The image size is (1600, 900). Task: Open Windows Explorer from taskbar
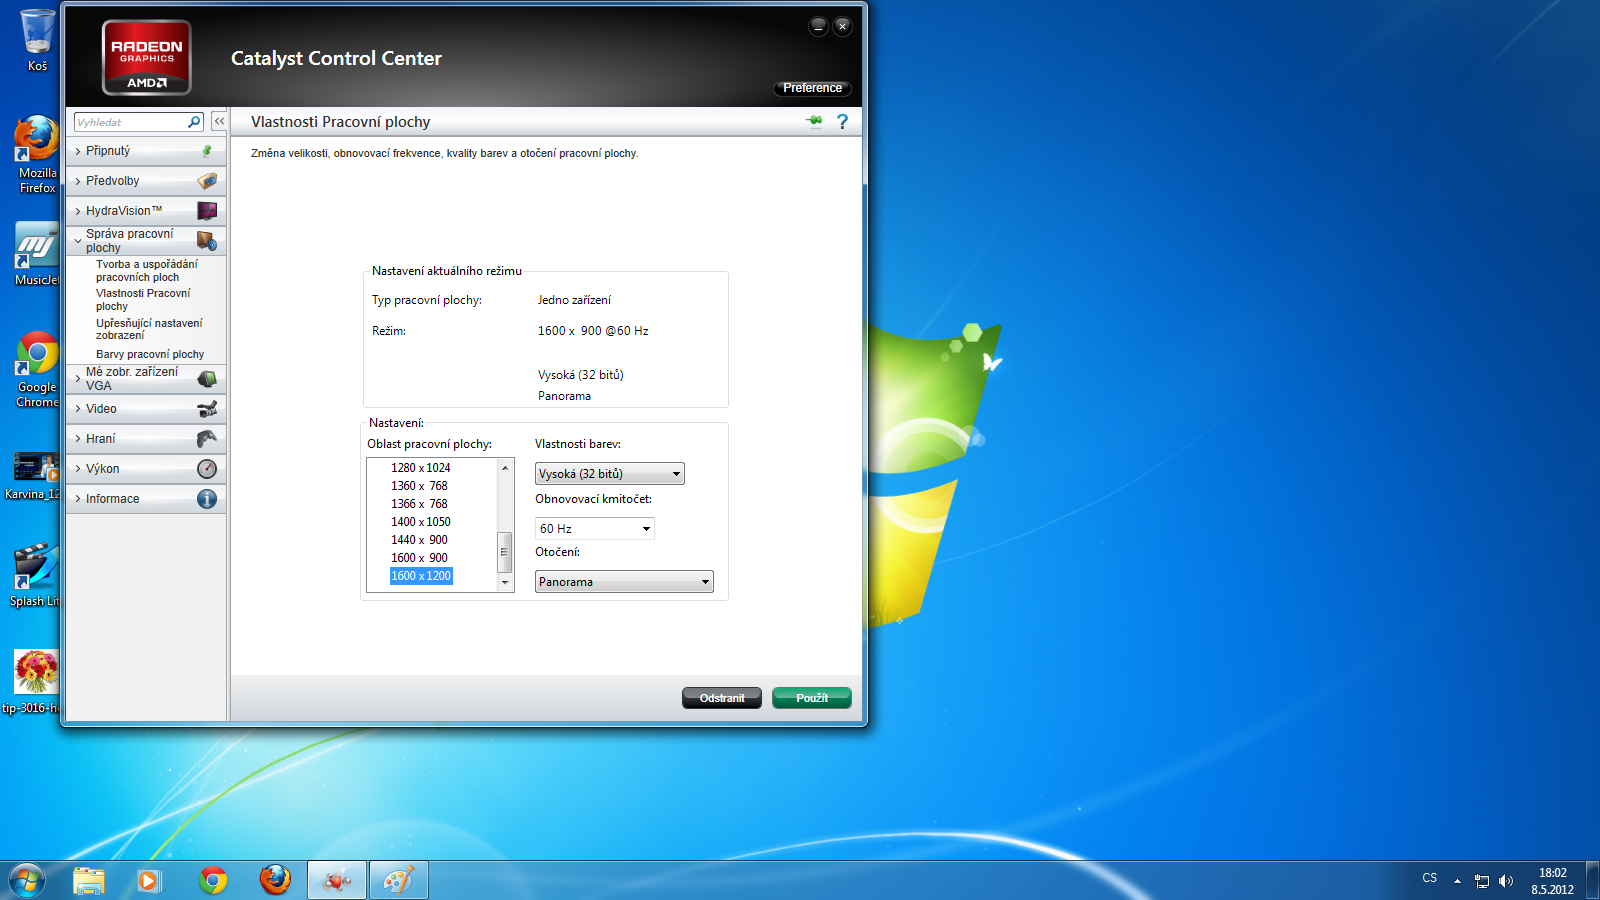click(89, 880)
